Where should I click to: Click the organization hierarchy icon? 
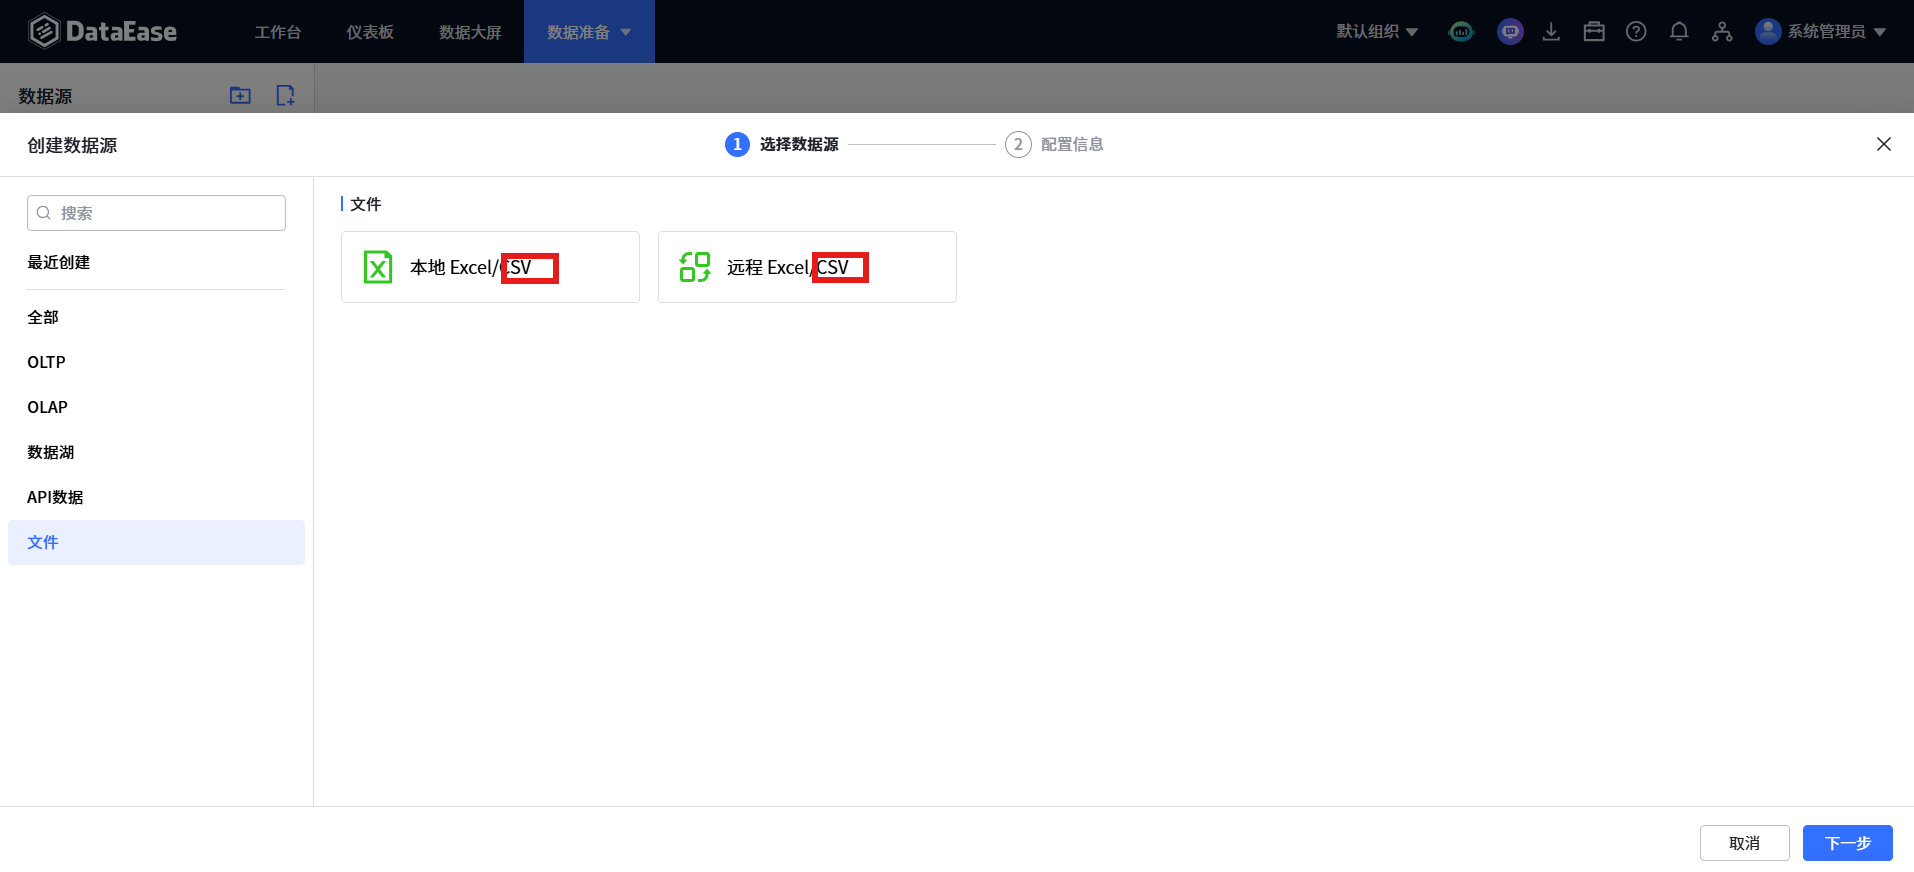tap(1721, 32)
